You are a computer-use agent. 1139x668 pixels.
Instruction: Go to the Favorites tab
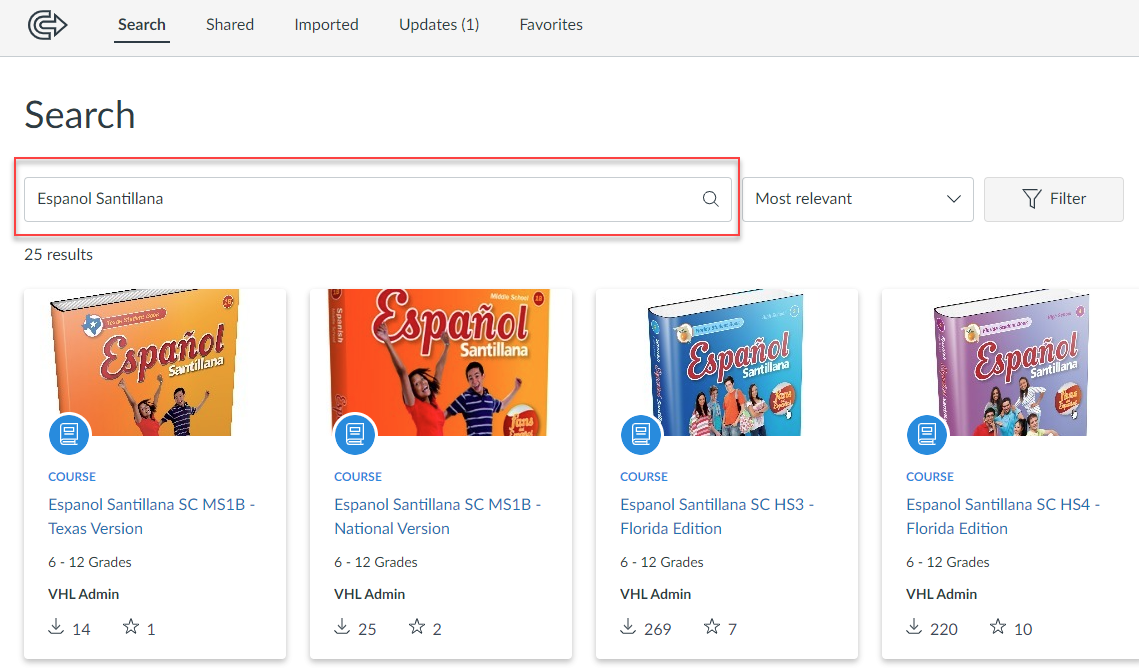[551, 24]
